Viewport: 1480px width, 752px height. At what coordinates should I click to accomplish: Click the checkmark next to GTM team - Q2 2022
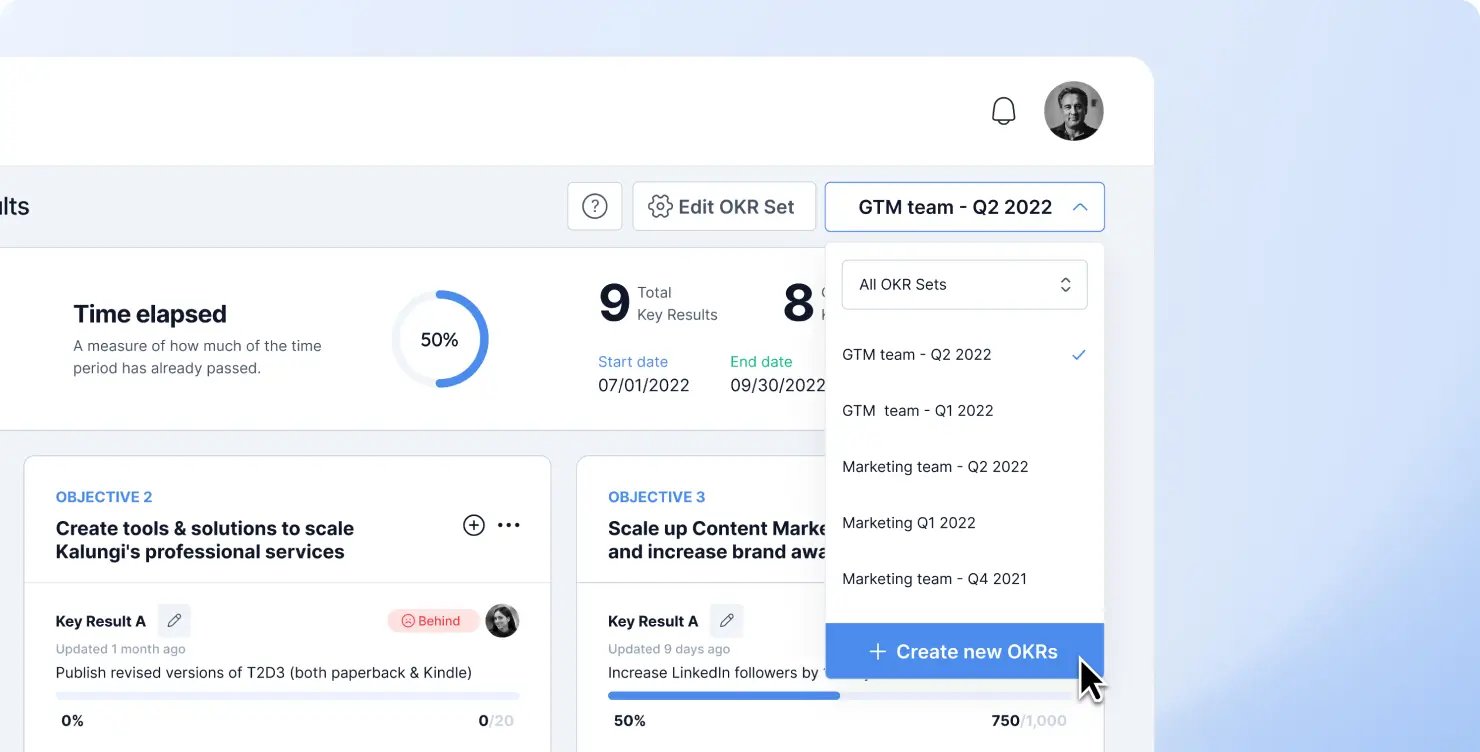[x=1078, y=354]
